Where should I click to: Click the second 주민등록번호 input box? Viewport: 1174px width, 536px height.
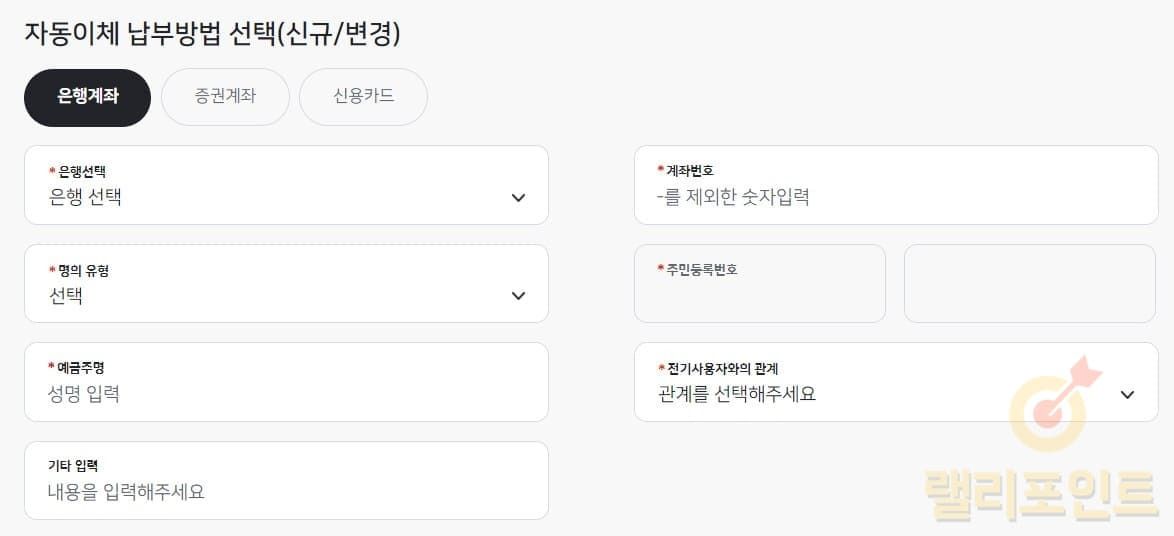(x=1029, y=284)
